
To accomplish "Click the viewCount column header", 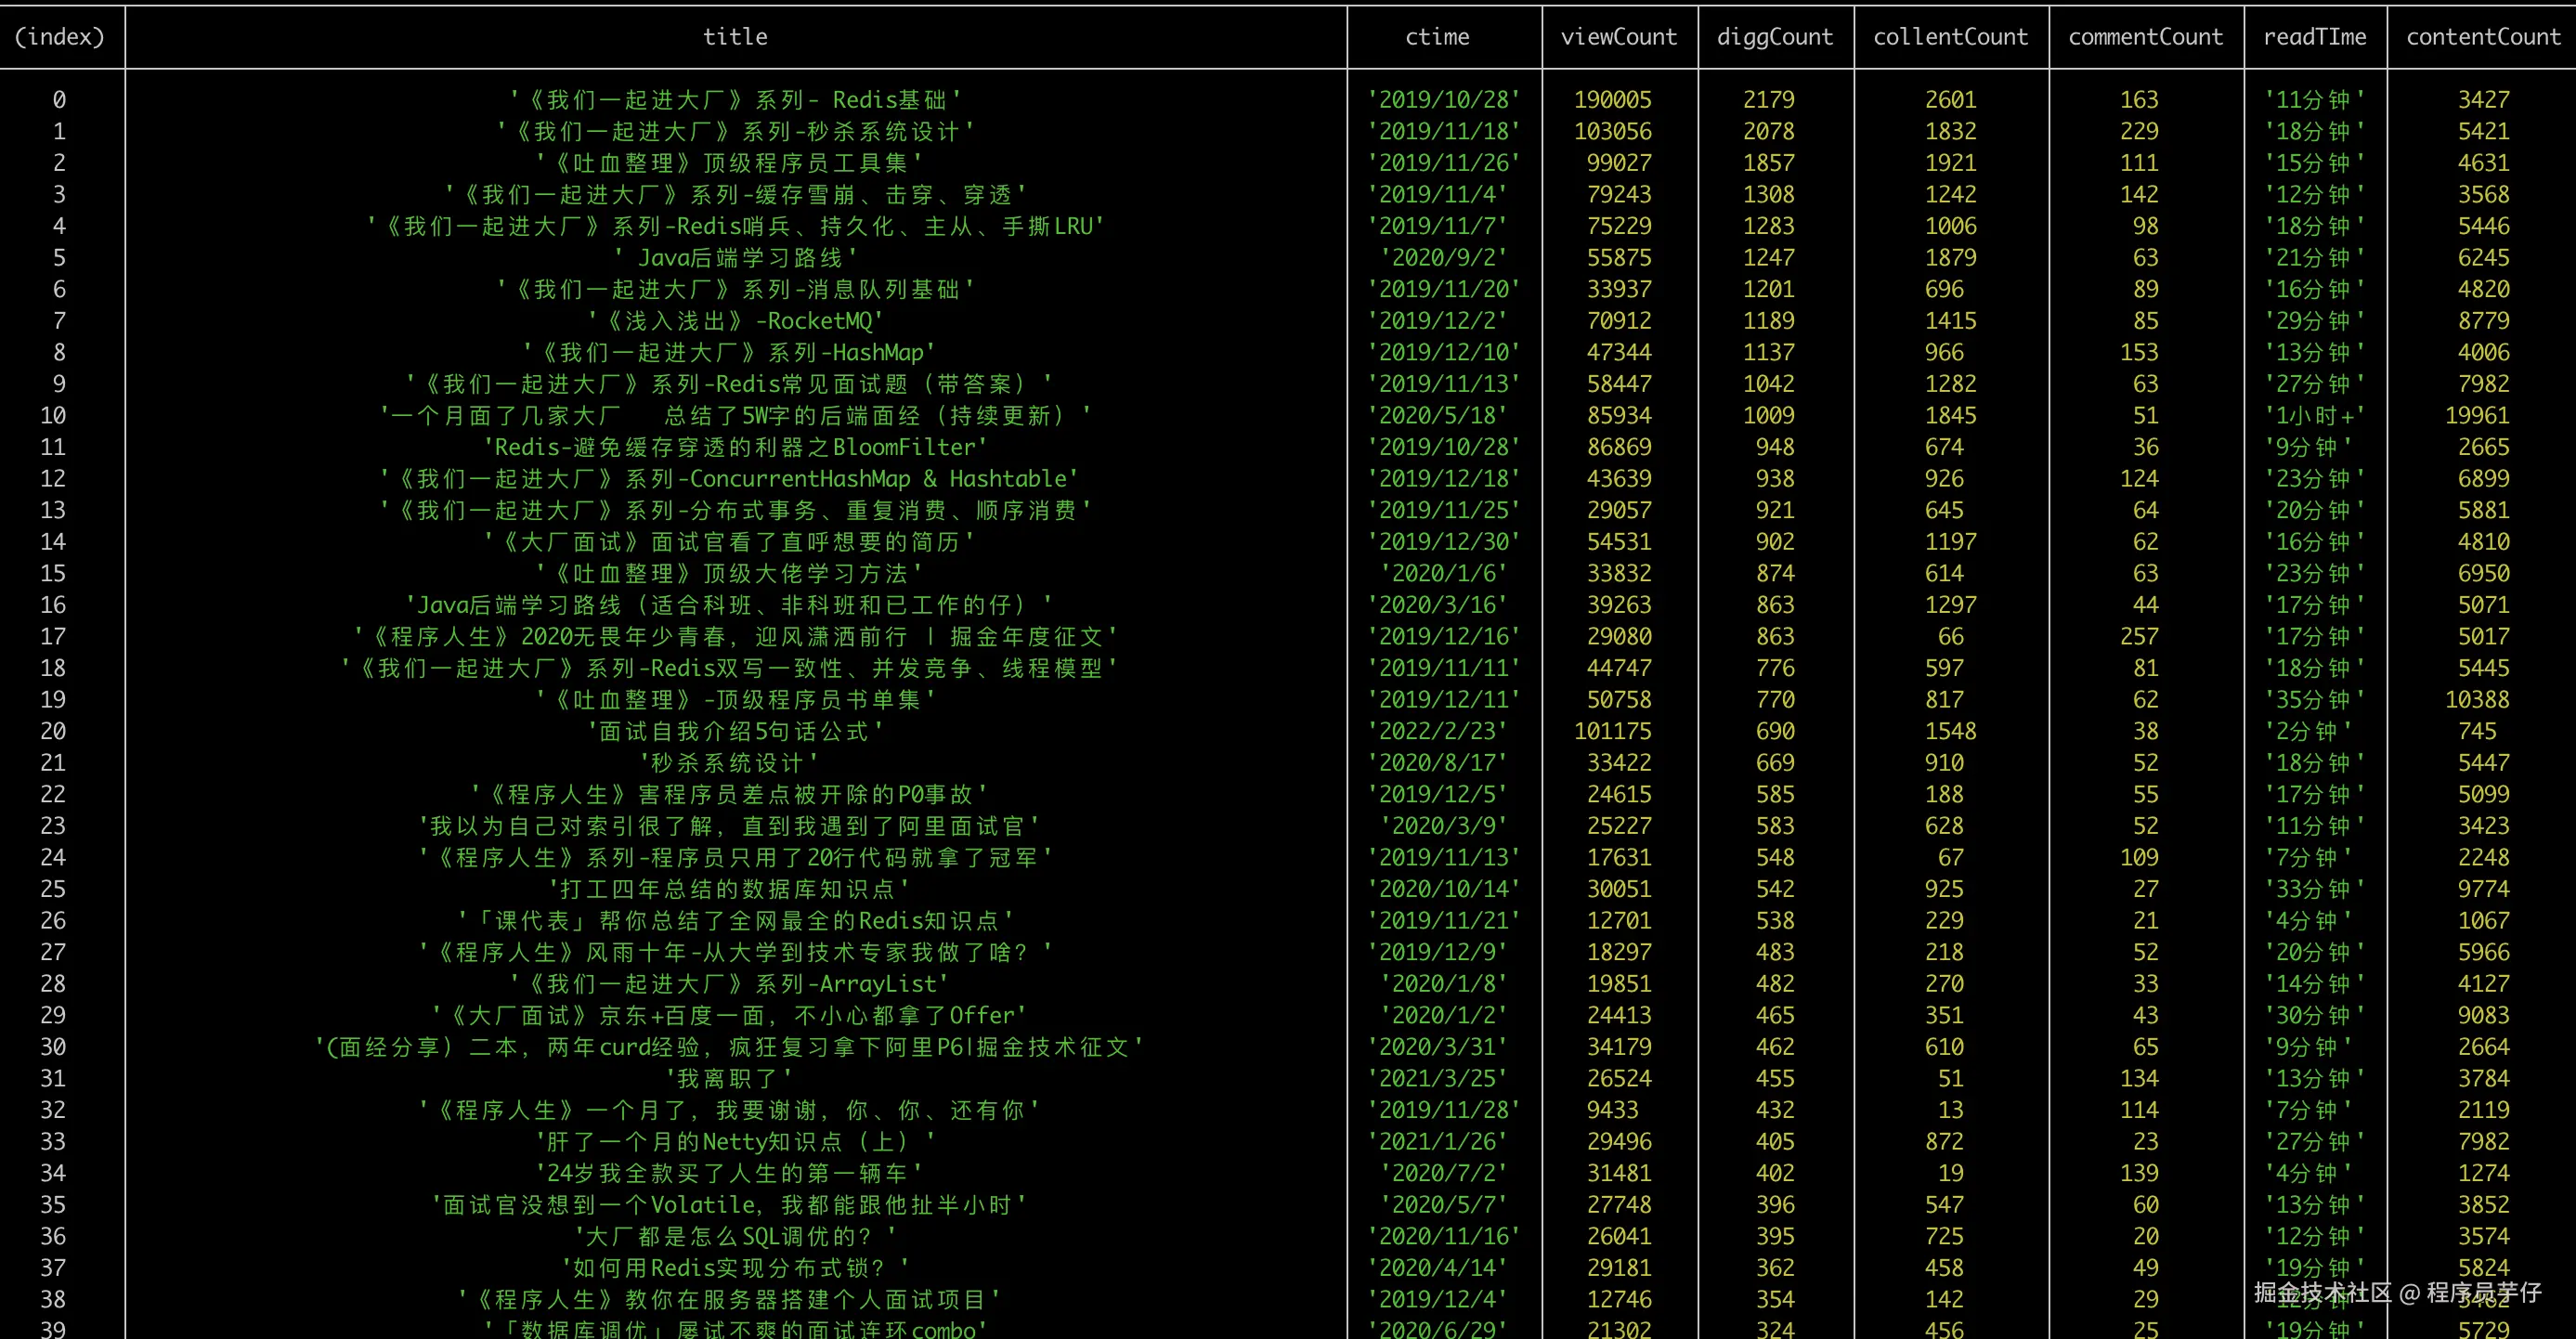I will click(x=1619, y=37).
